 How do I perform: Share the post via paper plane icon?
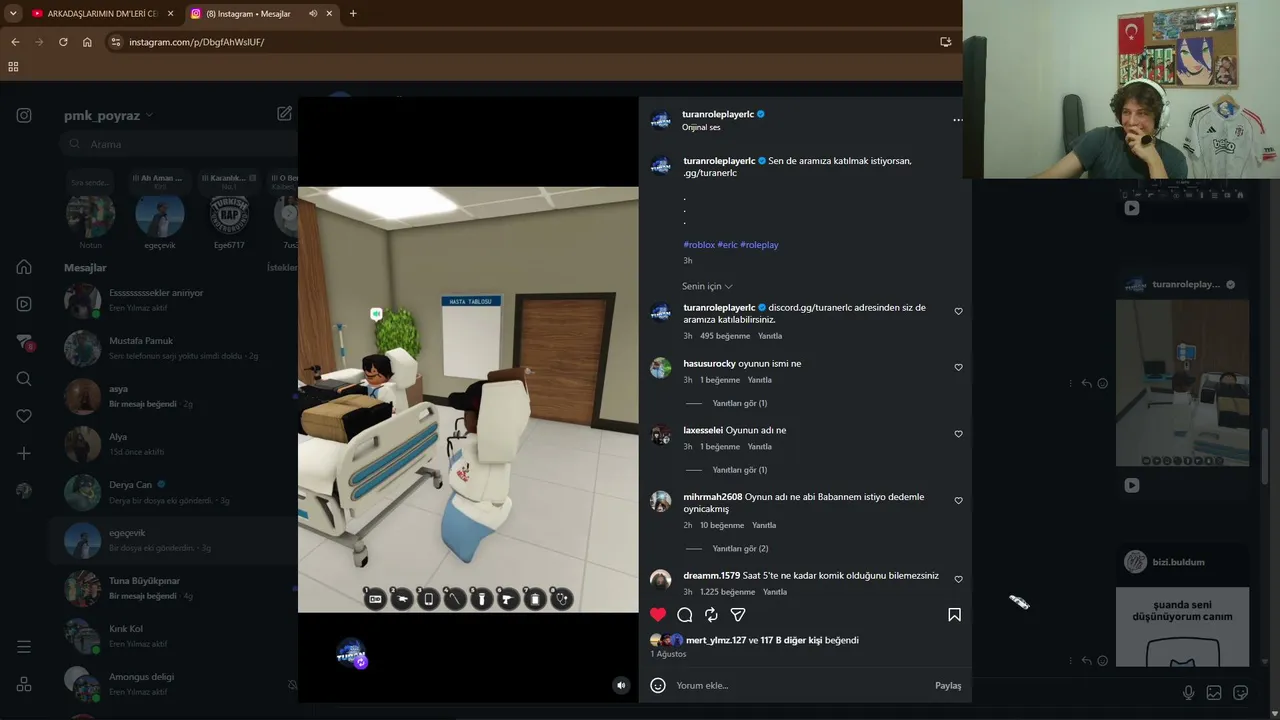tap(738, 614)
